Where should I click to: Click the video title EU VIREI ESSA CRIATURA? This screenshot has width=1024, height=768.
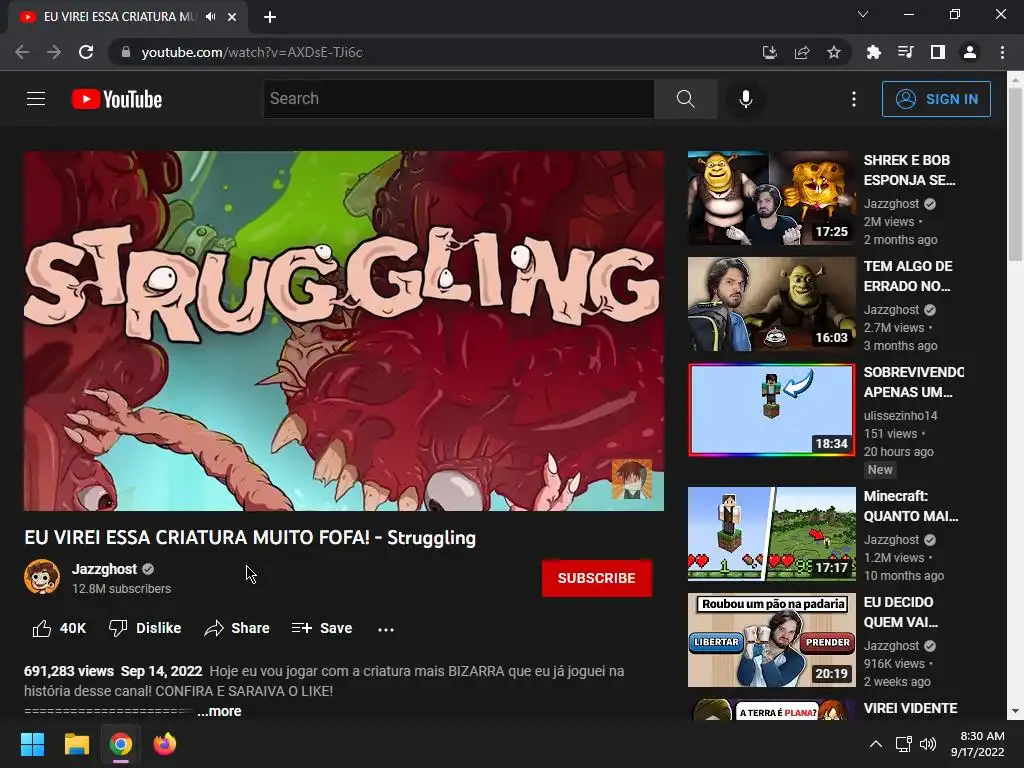(x=250, y=537)
